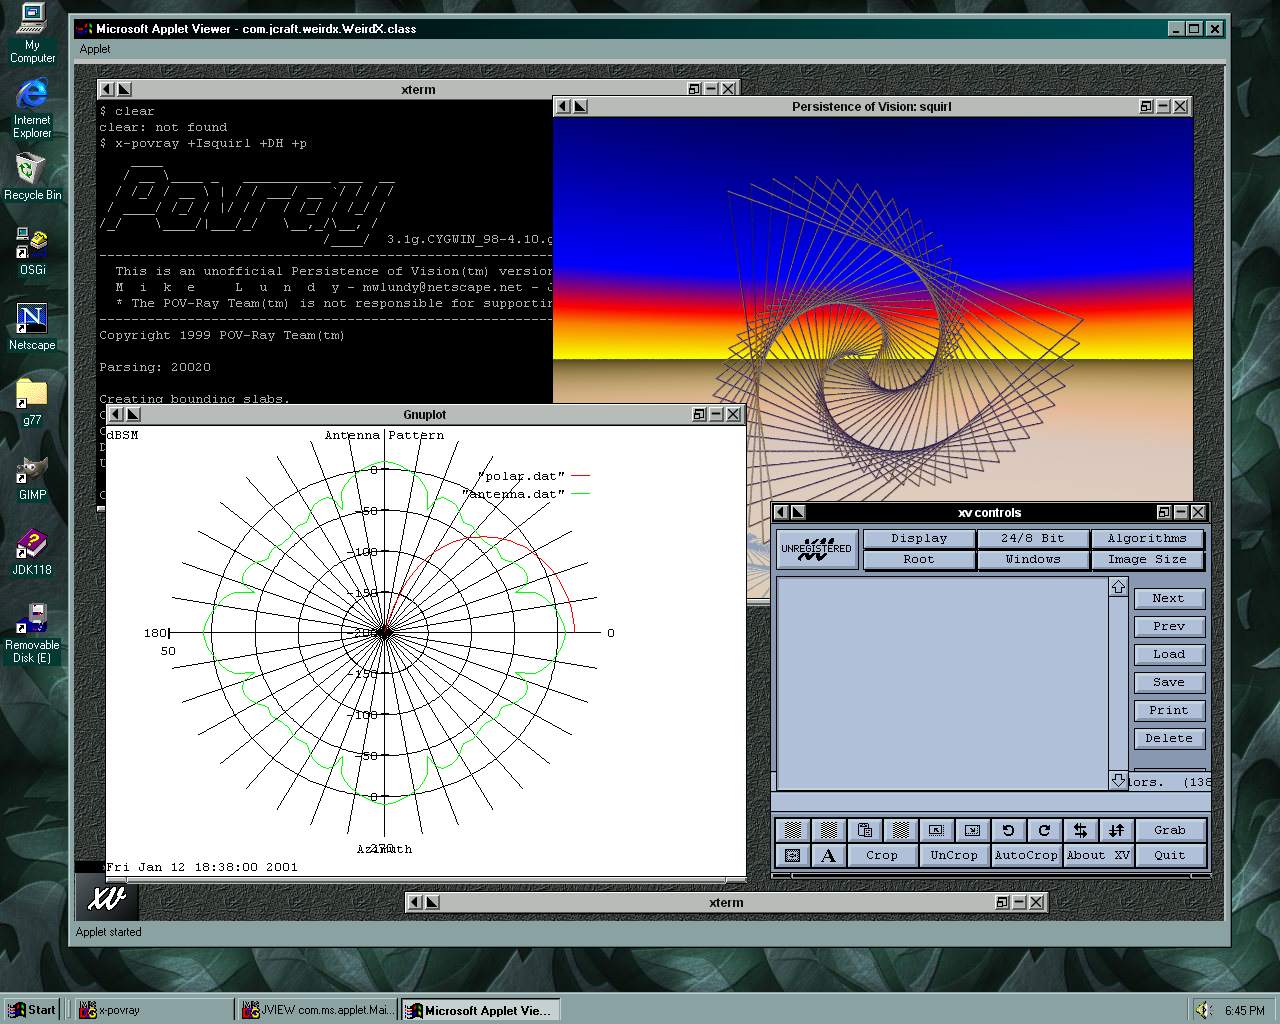The width and height of the screenshot is (1280, 1024).
Task: Click the AutoCrop button in xv controls
Action: click(1026, 855)
